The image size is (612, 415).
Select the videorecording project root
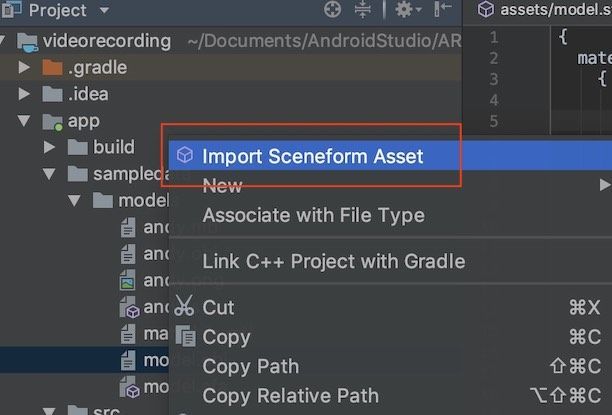[x=106, y=41]
